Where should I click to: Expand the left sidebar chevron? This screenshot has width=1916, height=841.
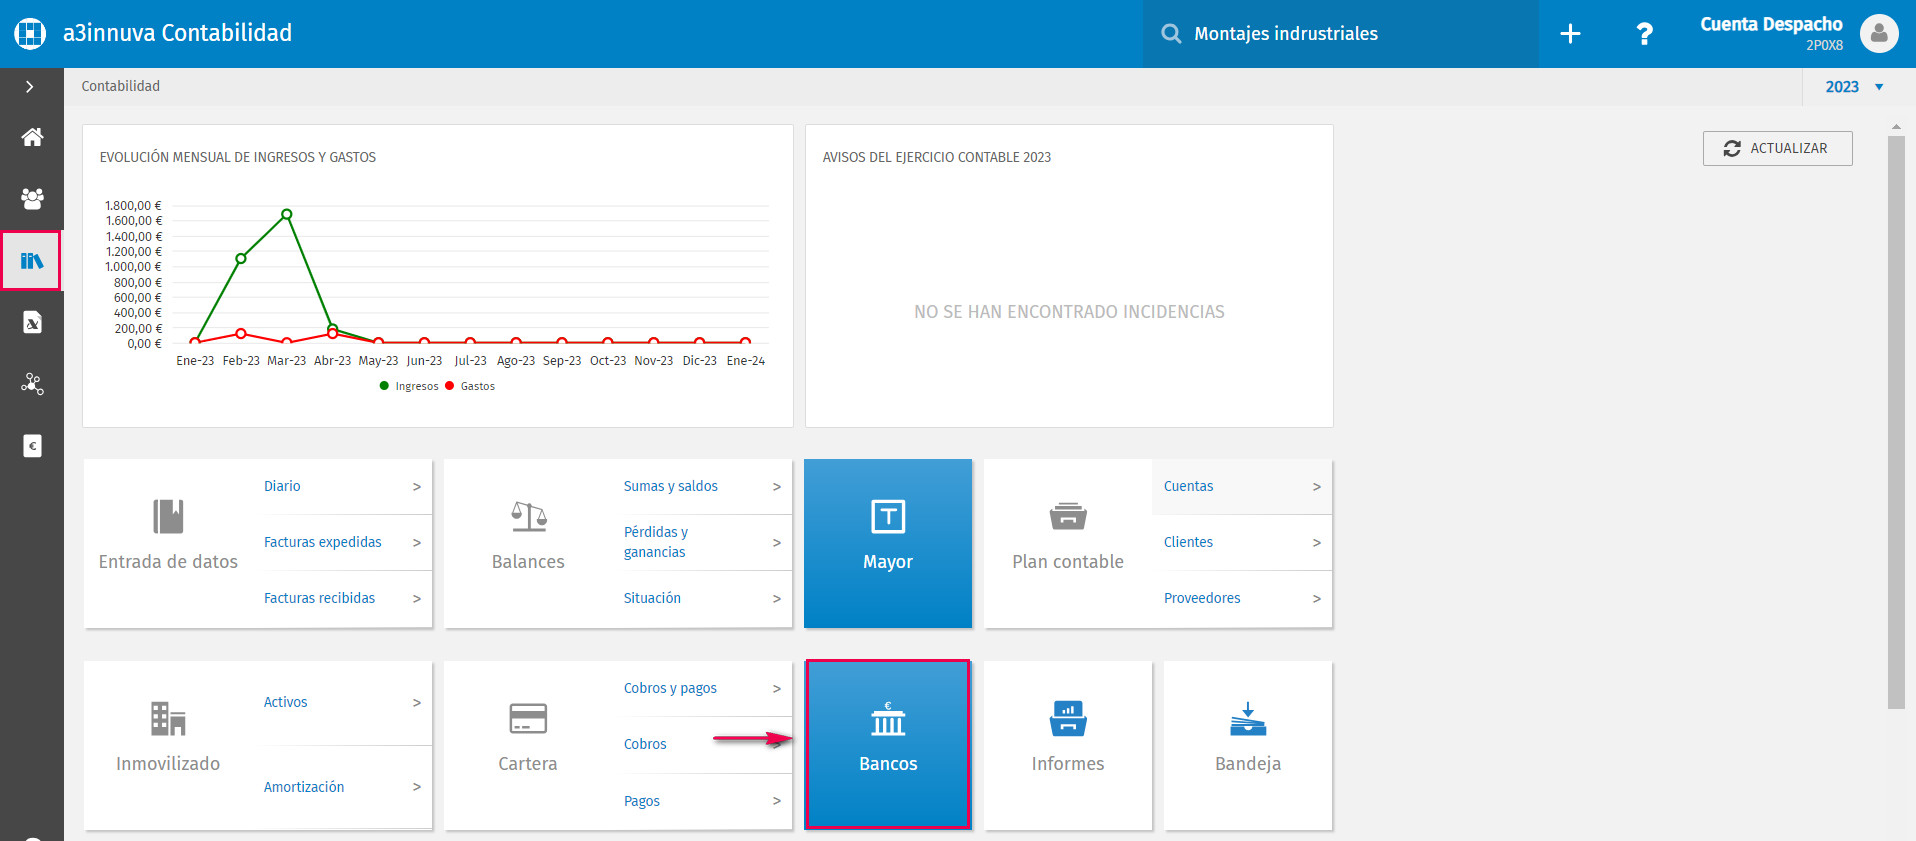(30, 87)
